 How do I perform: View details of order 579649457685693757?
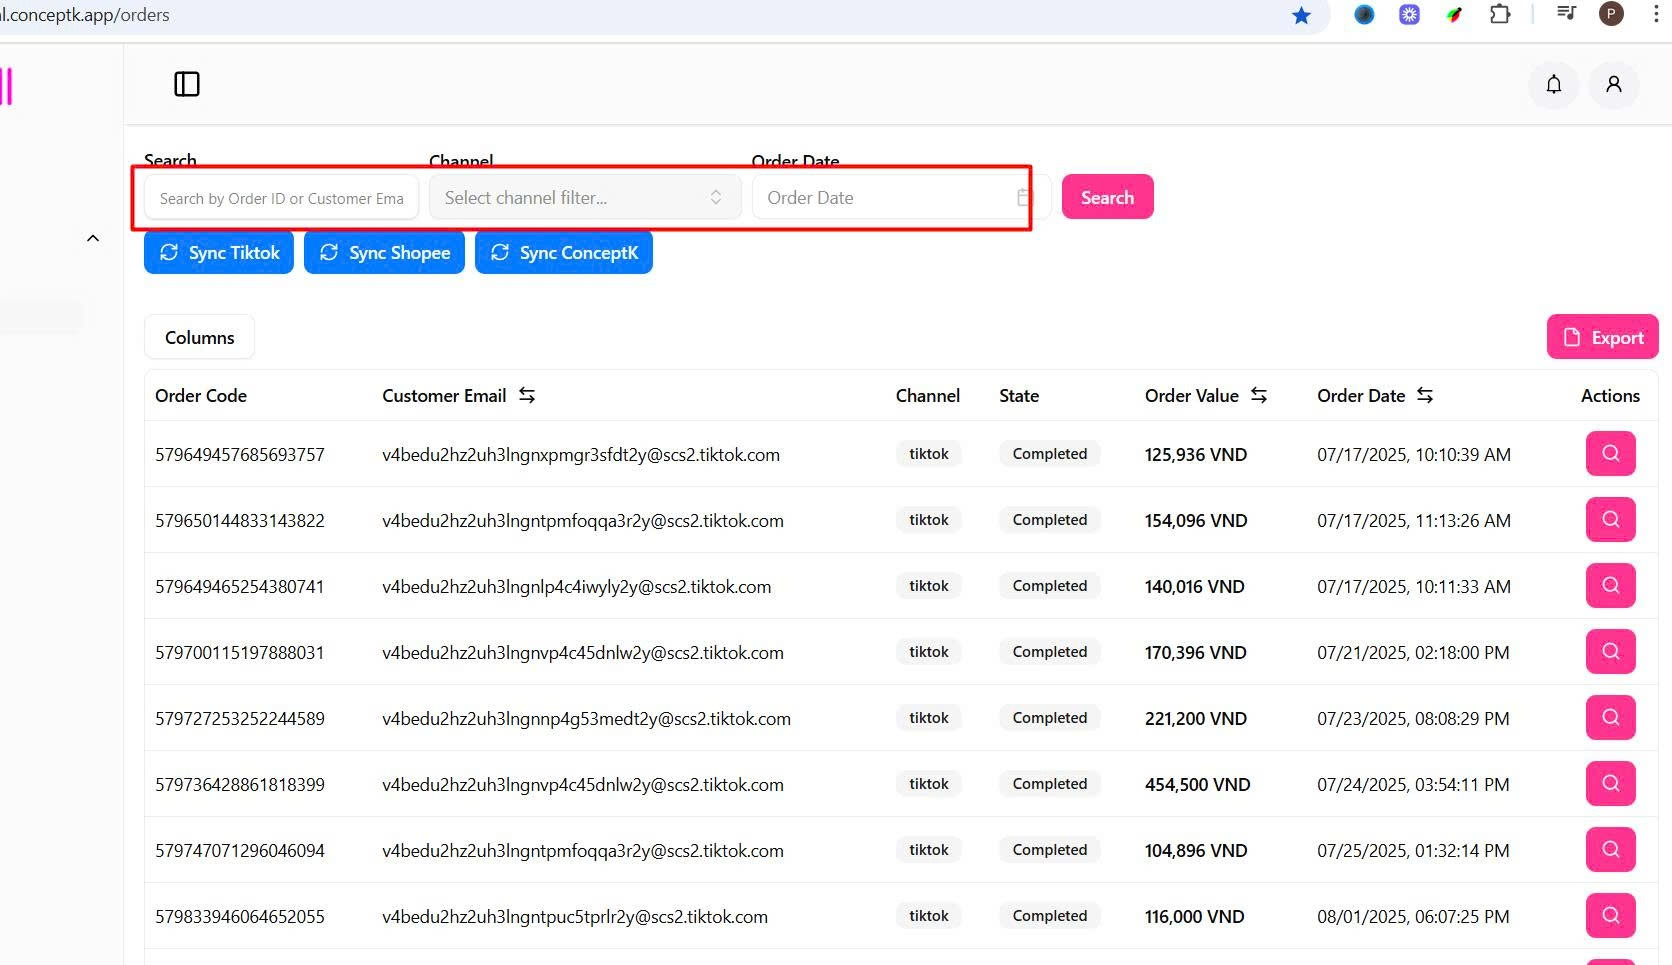1610,454
